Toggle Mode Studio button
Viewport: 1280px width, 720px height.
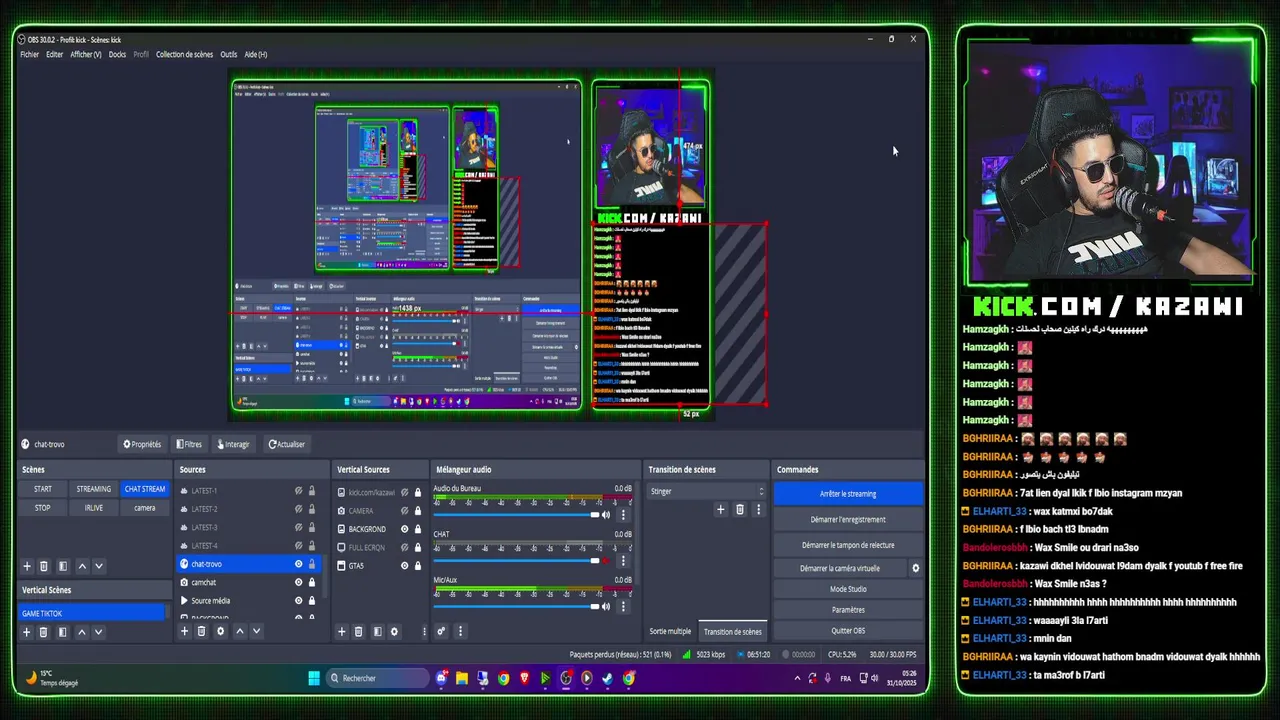pyautogui.click(x=848, y=589)
